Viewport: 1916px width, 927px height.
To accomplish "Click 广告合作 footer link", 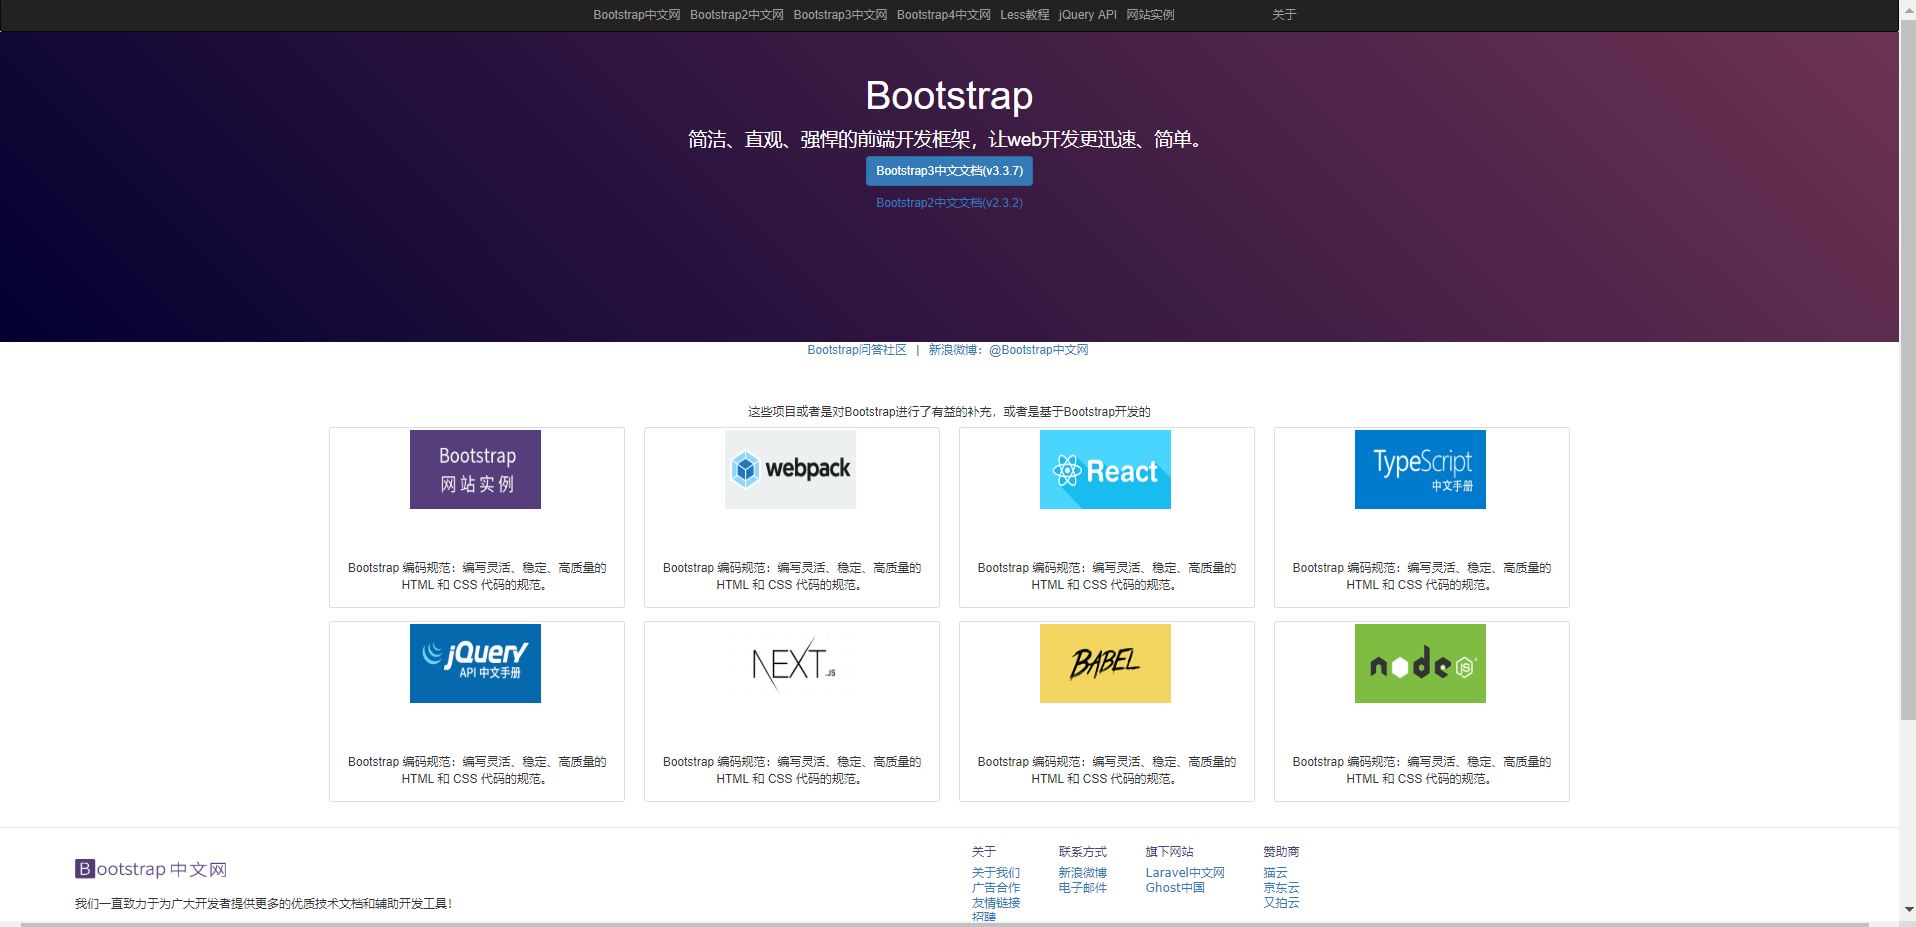I will pos(996,888).
